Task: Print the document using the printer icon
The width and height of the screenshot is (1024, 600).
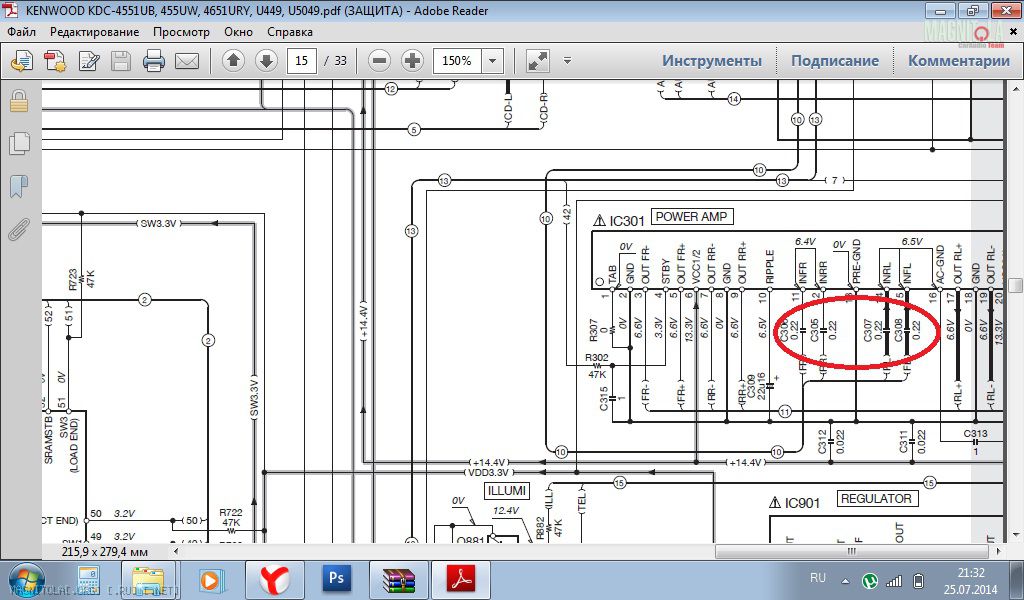Action: [154, 61]
